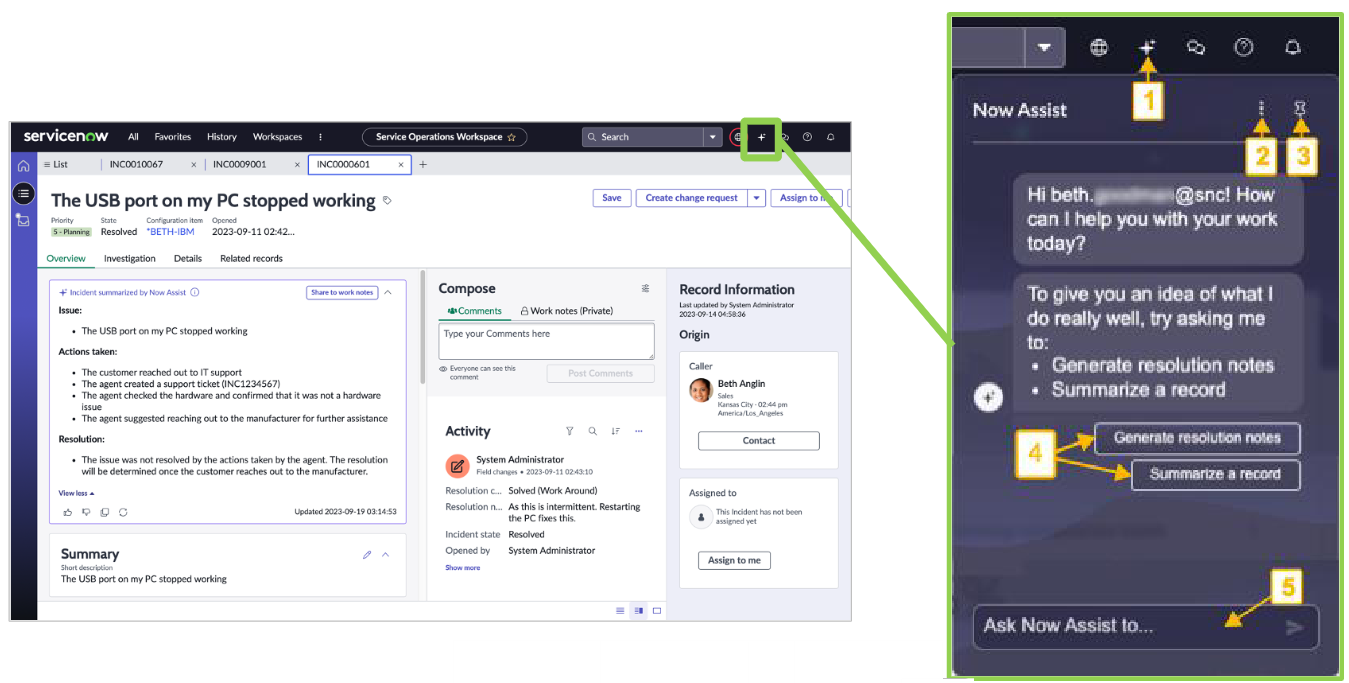Click the Save button
1349x683 pixels.
point(612,198)
